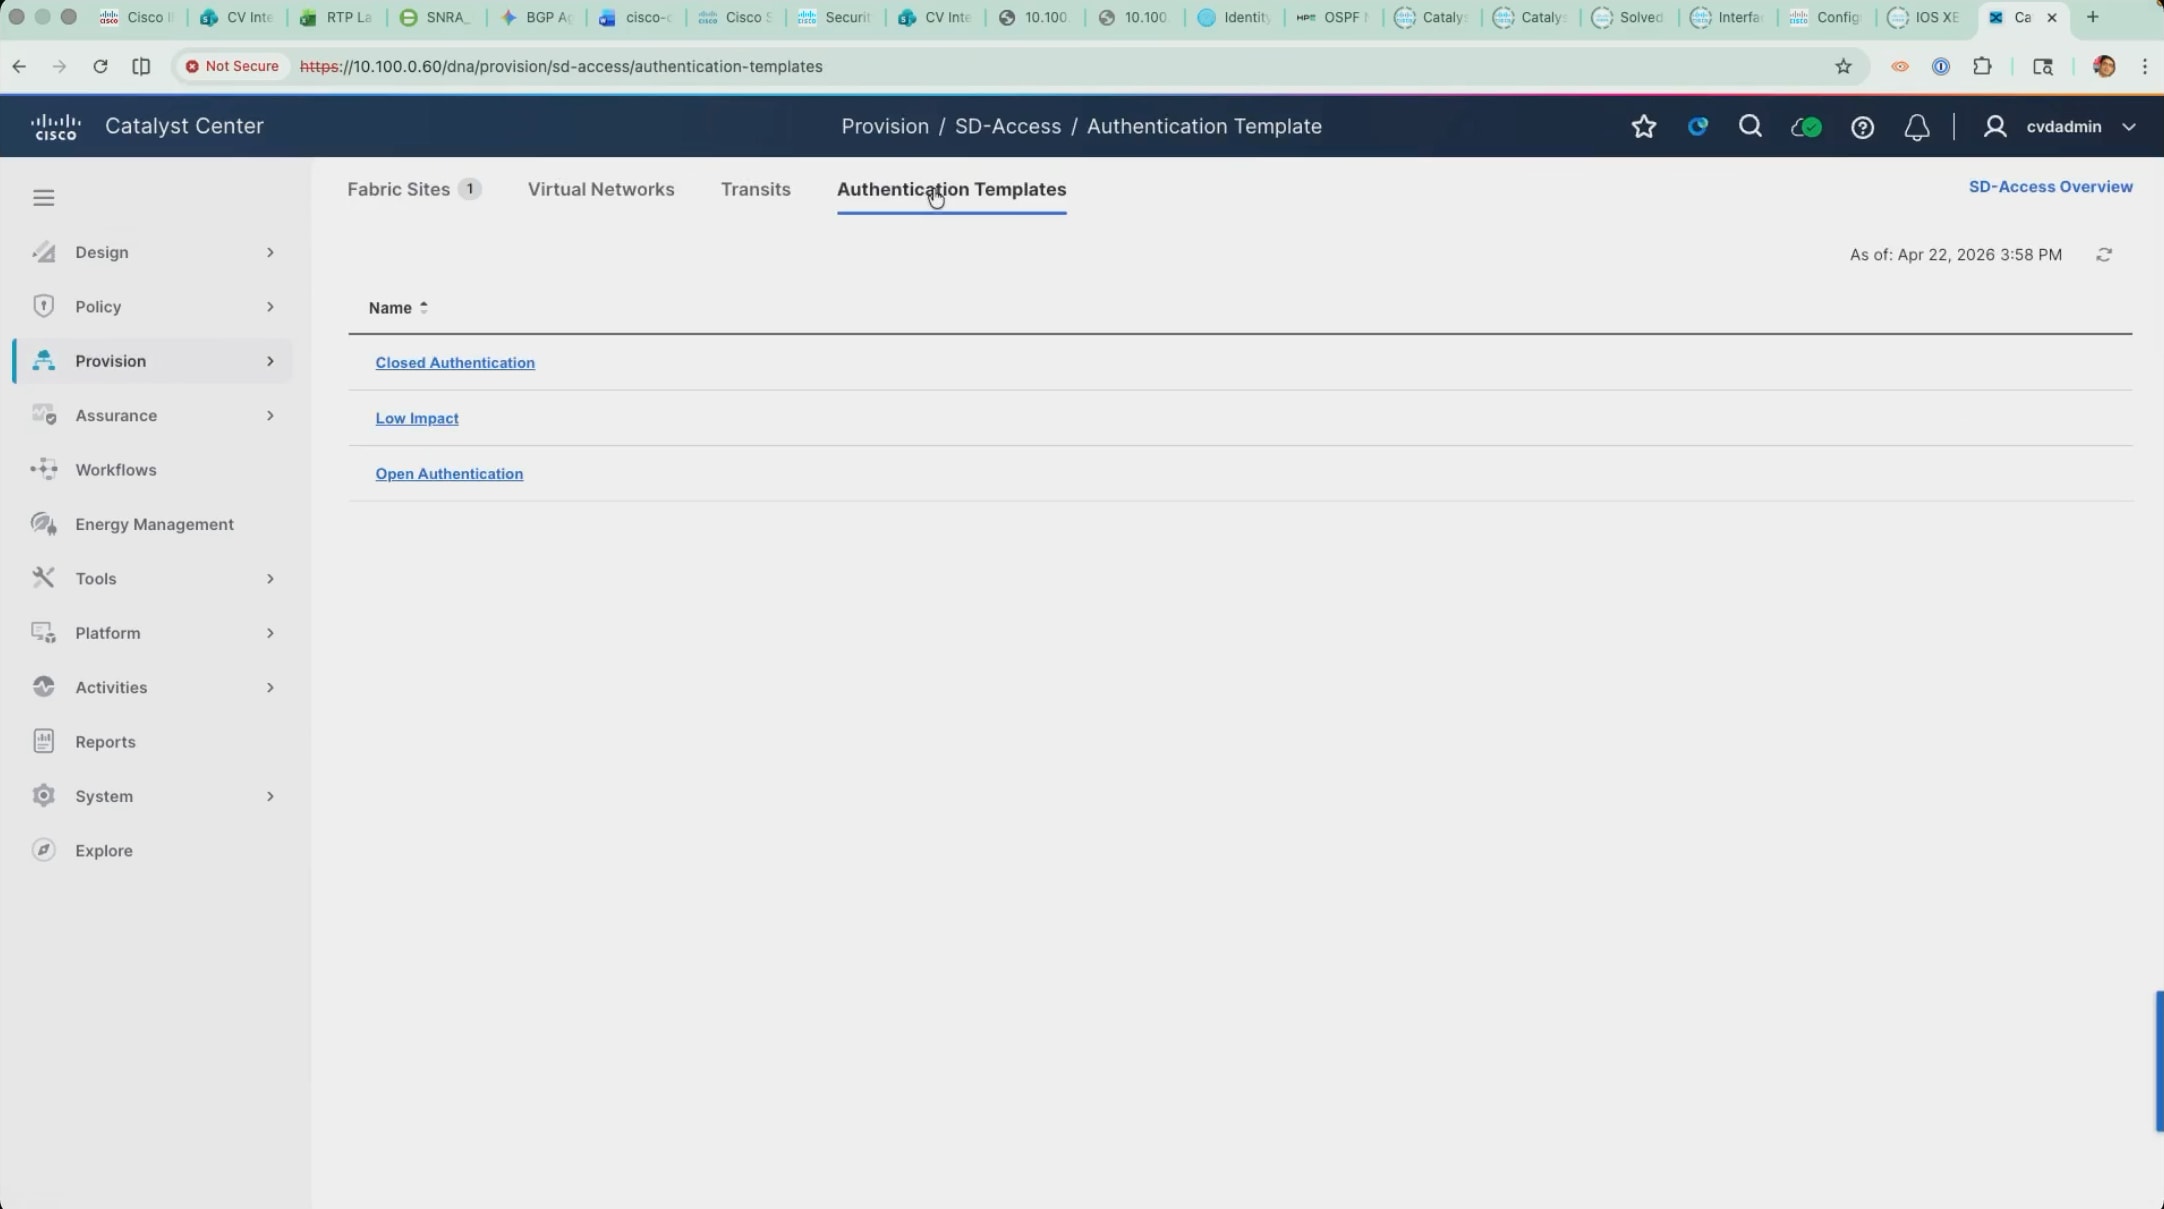
Task: Click the Not Secure site badge
Action: (232, 66)
